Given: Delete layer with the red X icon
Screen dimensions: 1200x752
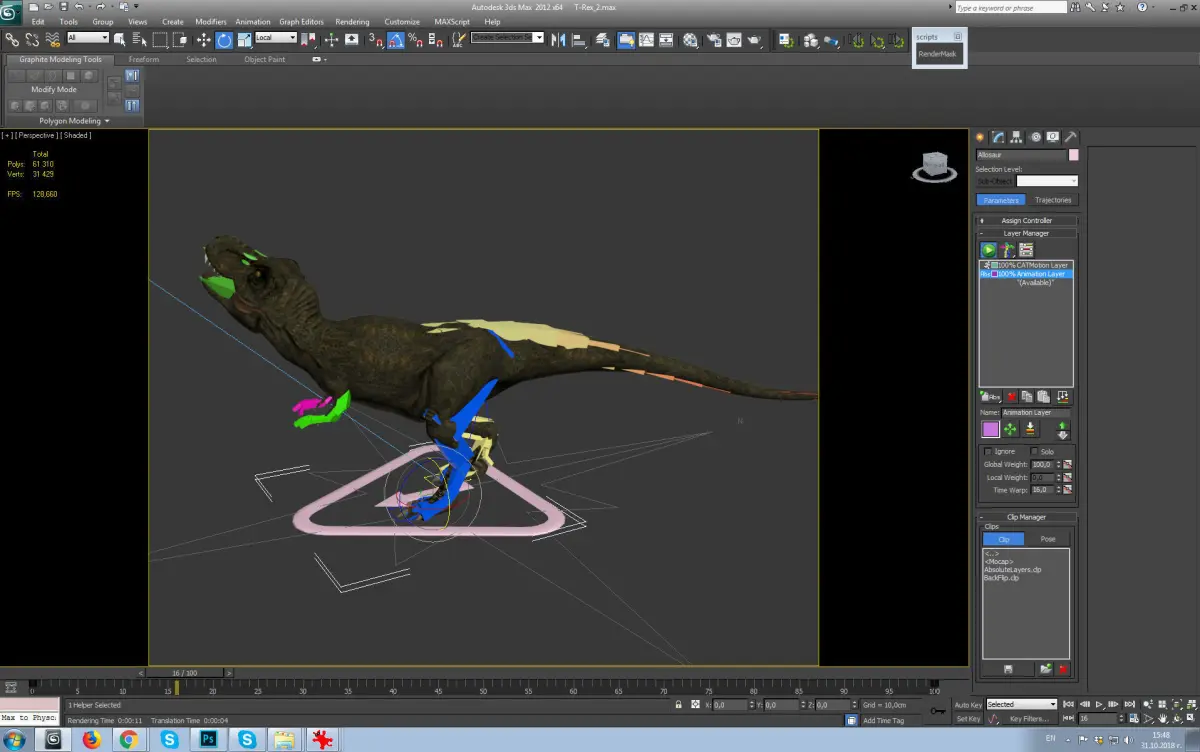Looking at the screenshot, I should pyautogui.click(x=1012, y=397).
